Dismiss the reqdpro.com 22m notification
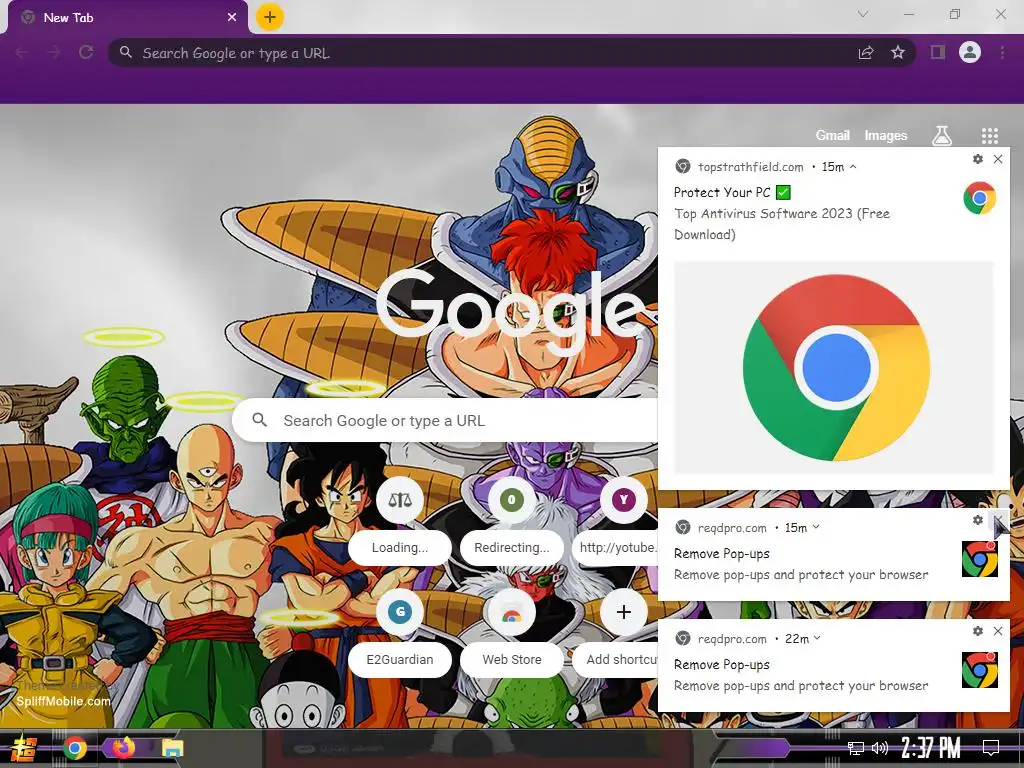Screen dimensions: 1024x768 click(x=998, y=631)
